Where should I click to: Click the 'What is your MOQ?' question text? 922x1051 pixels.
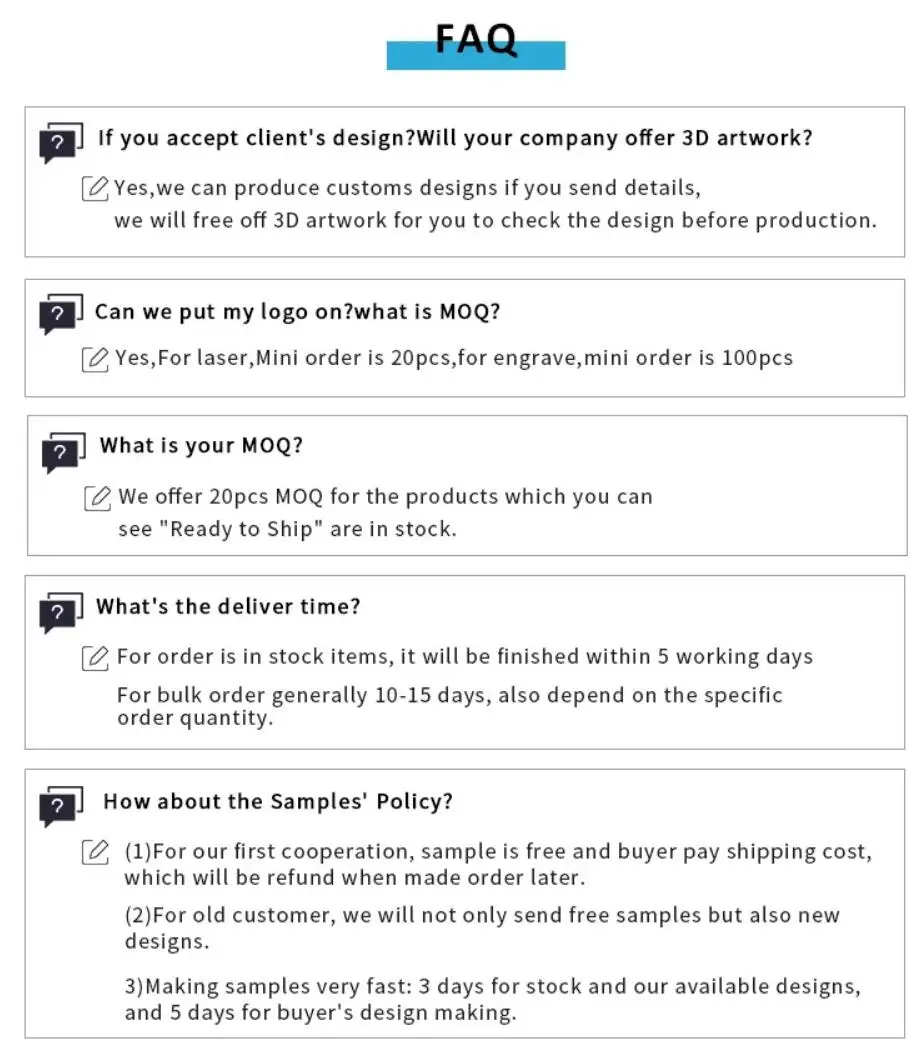click(201, 446)
